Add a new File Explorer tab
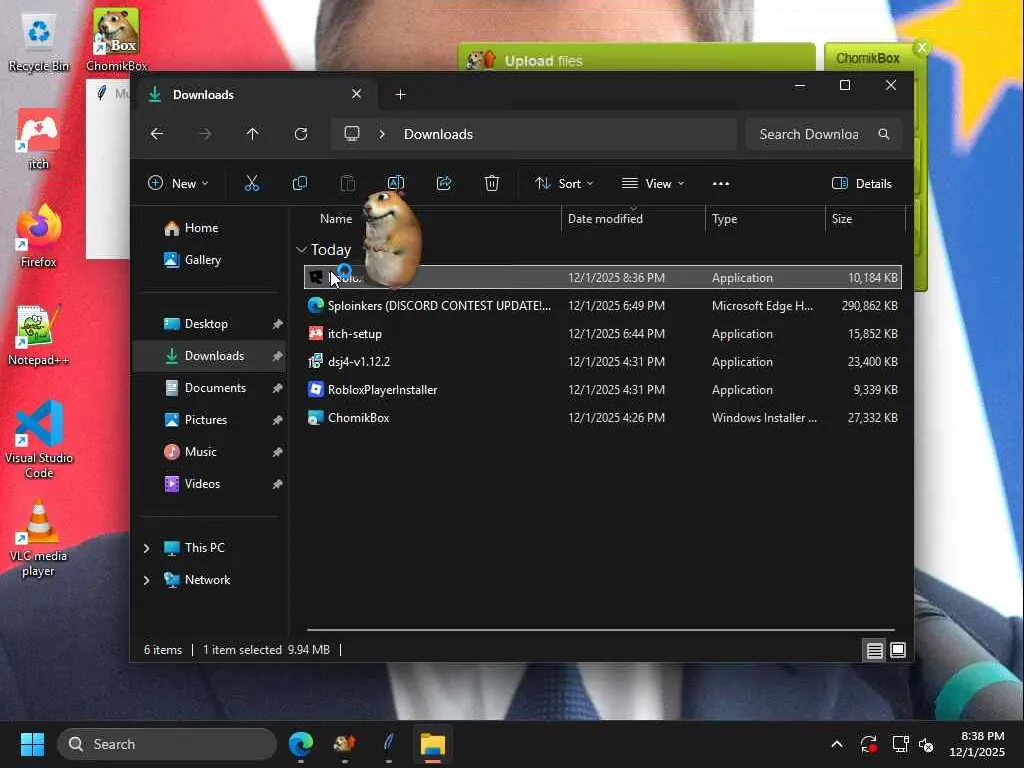This screenshot has height=768, width=1024. point(400,95)
